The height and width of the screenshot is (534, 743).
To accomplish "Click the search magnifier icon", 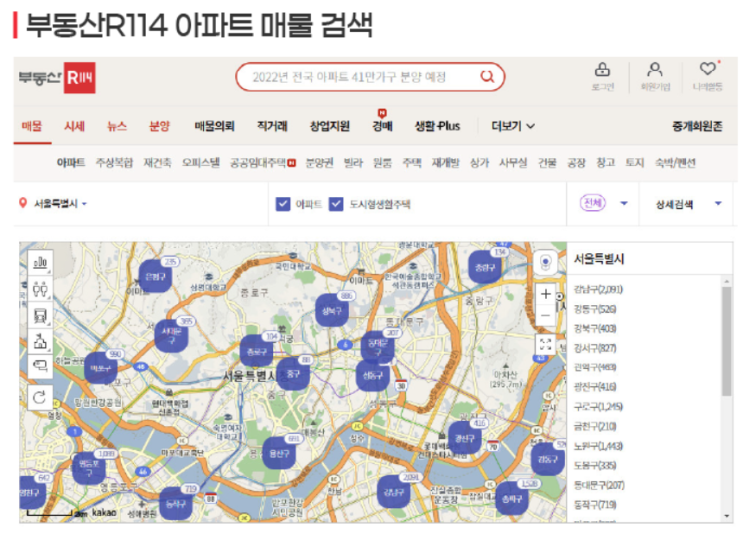I will coord(487,76).
